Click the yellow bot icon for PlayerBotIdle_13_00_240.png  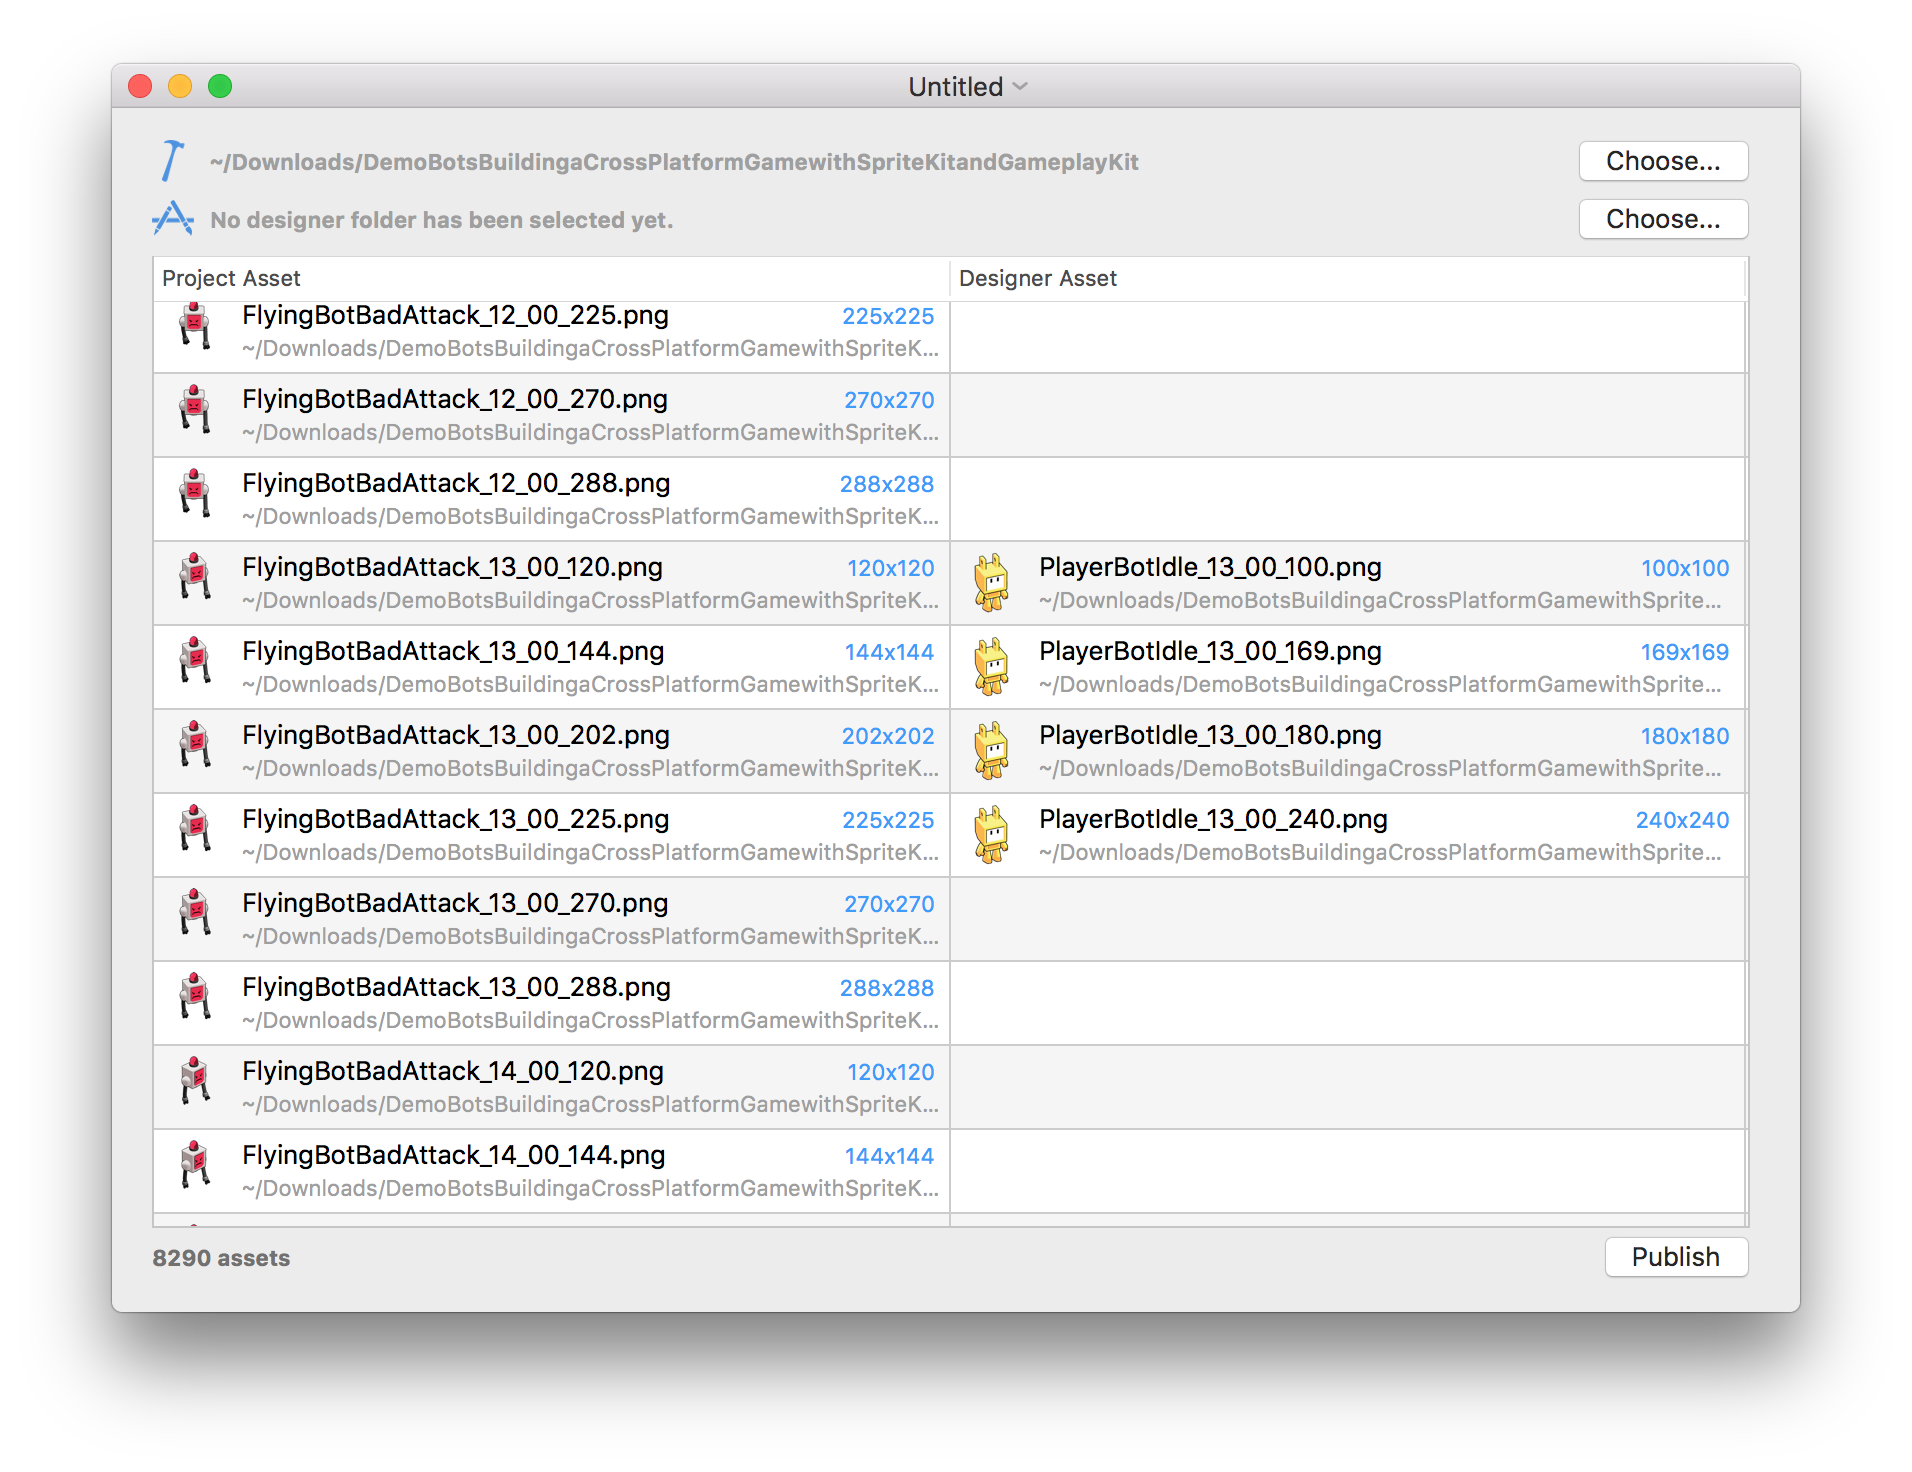click(991, 834)
